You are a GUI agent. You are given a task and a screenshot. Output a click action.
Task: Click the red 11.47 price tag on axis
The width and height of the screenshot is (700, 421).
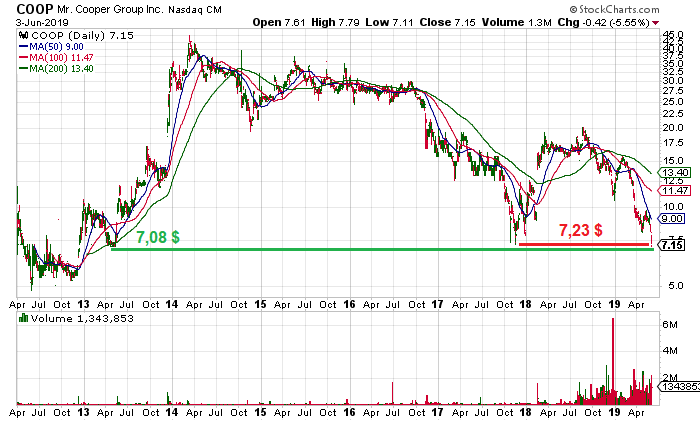click(675, 191)
